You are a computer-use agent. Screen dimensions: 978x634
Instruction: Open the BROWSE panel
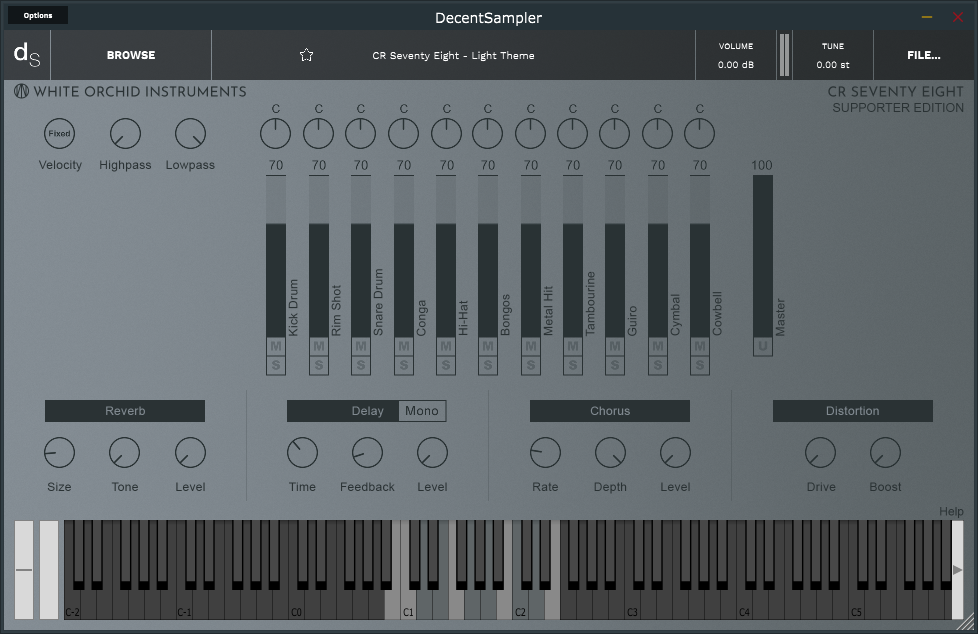click(131, 55)
